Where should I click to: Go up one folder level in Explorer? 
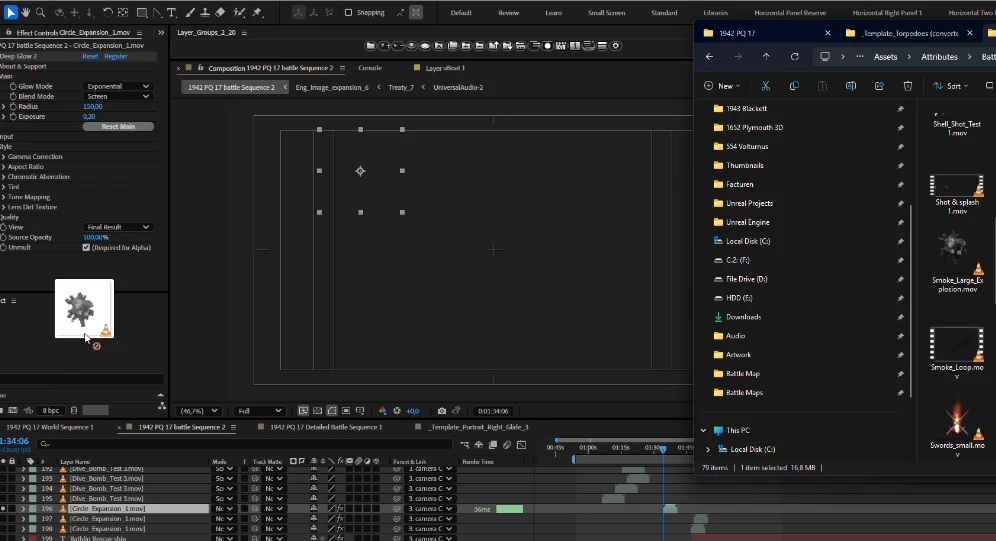(x=766, y=57)
